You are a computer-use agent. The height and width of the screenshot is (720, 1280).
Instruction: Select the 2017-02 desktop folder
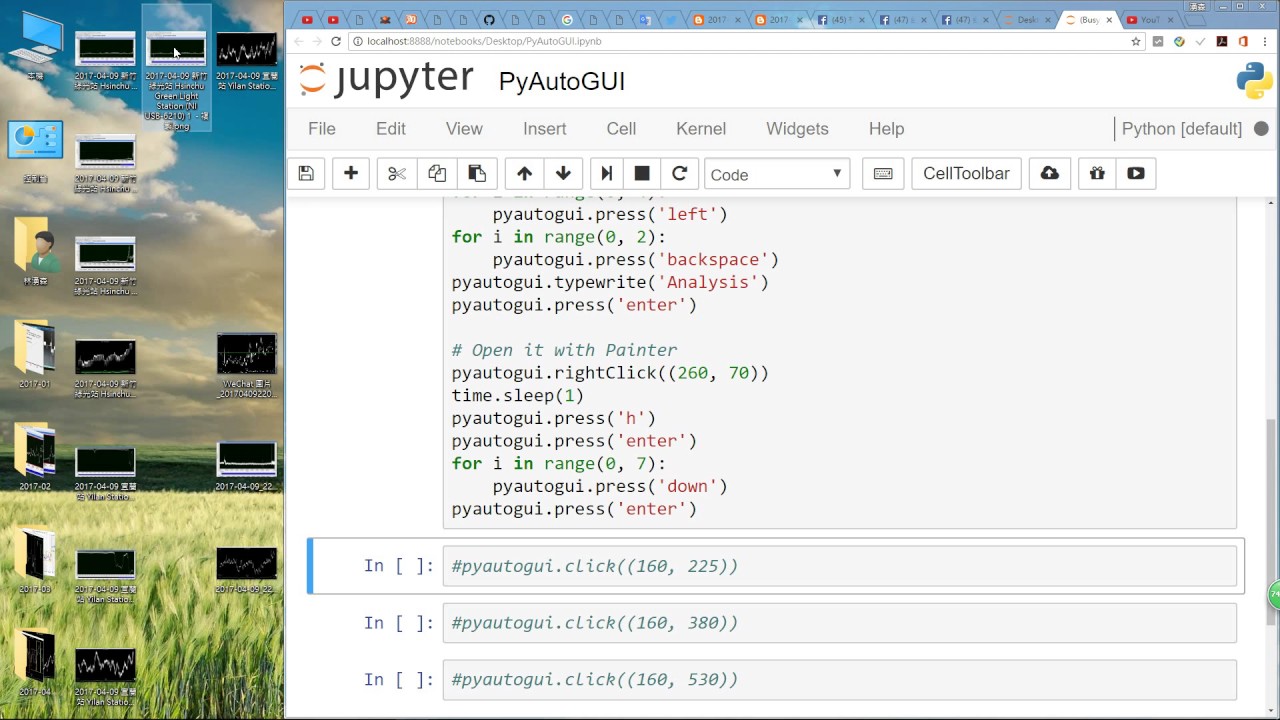35,458
